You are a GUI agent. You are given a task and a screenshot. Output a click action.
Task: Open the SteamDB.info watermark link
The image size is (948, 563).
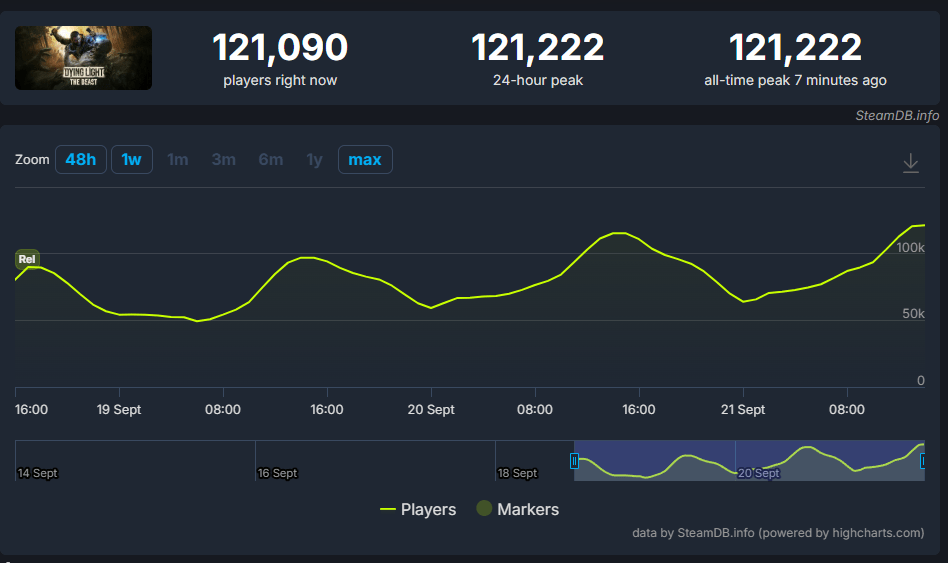[897, 116]
